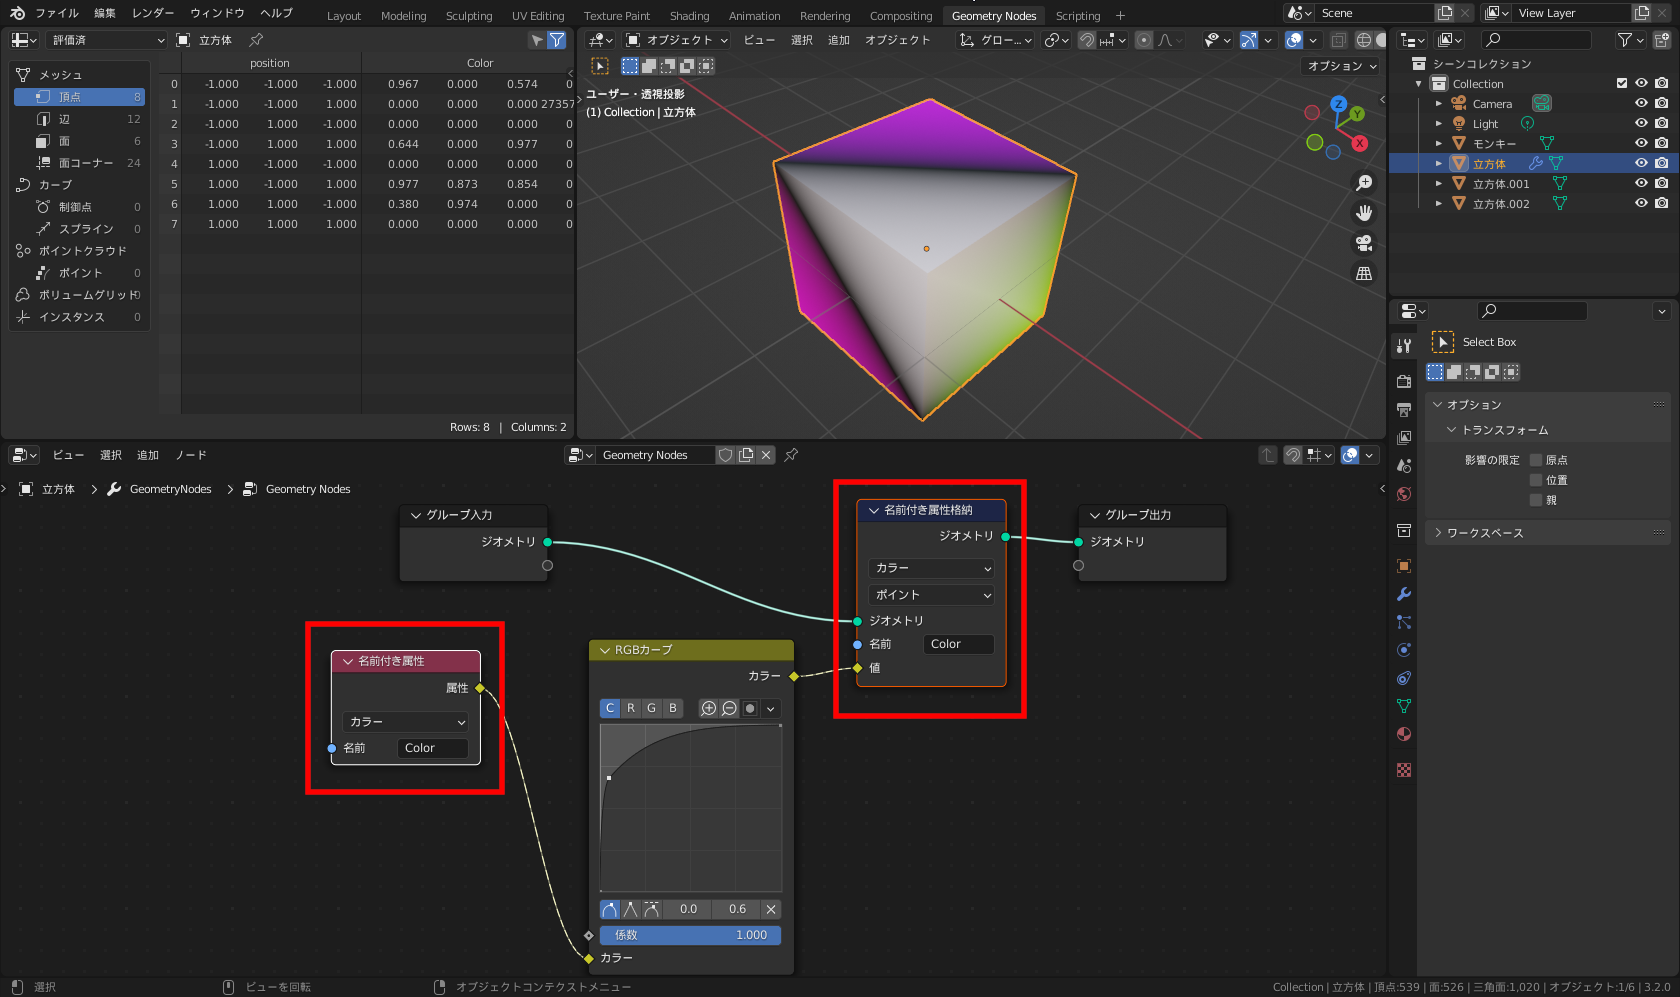The width and height of the screenshot is (1680, 997).
Task: Switch to the Shading workspace tab
Action: pos(689,16)
